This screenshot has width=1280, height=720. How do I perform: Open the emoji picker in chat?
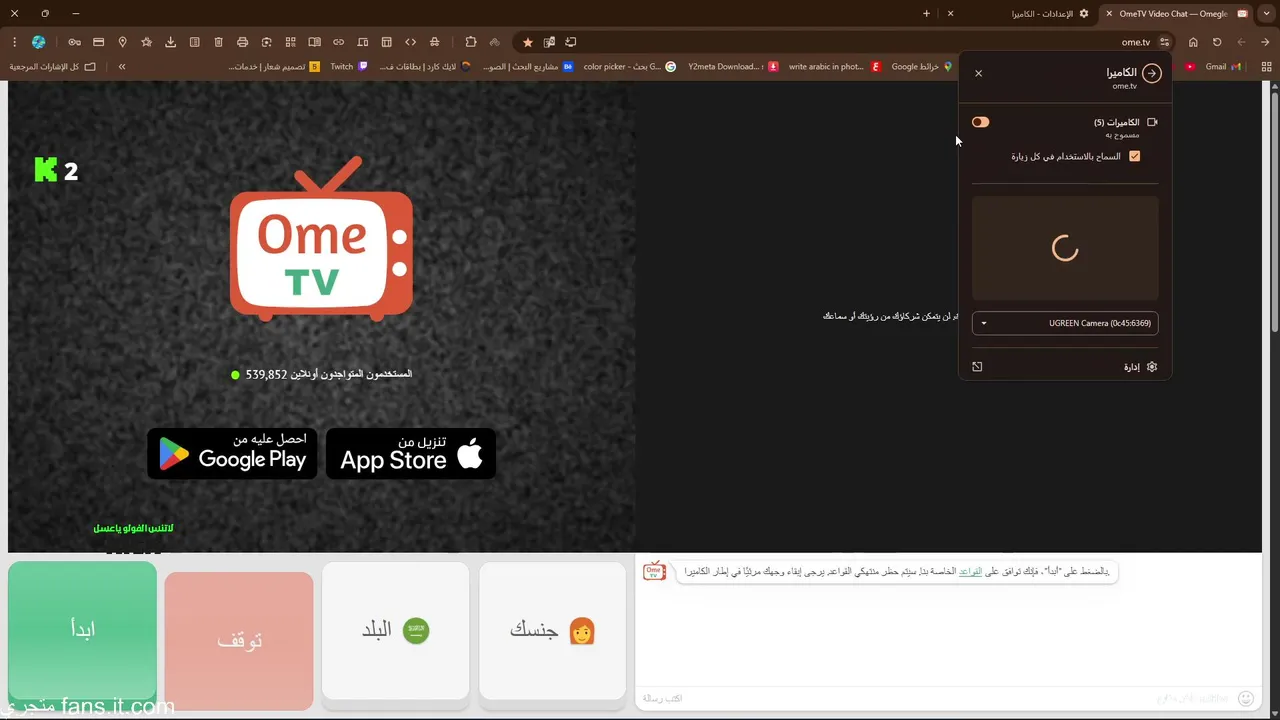point(1245,698)
